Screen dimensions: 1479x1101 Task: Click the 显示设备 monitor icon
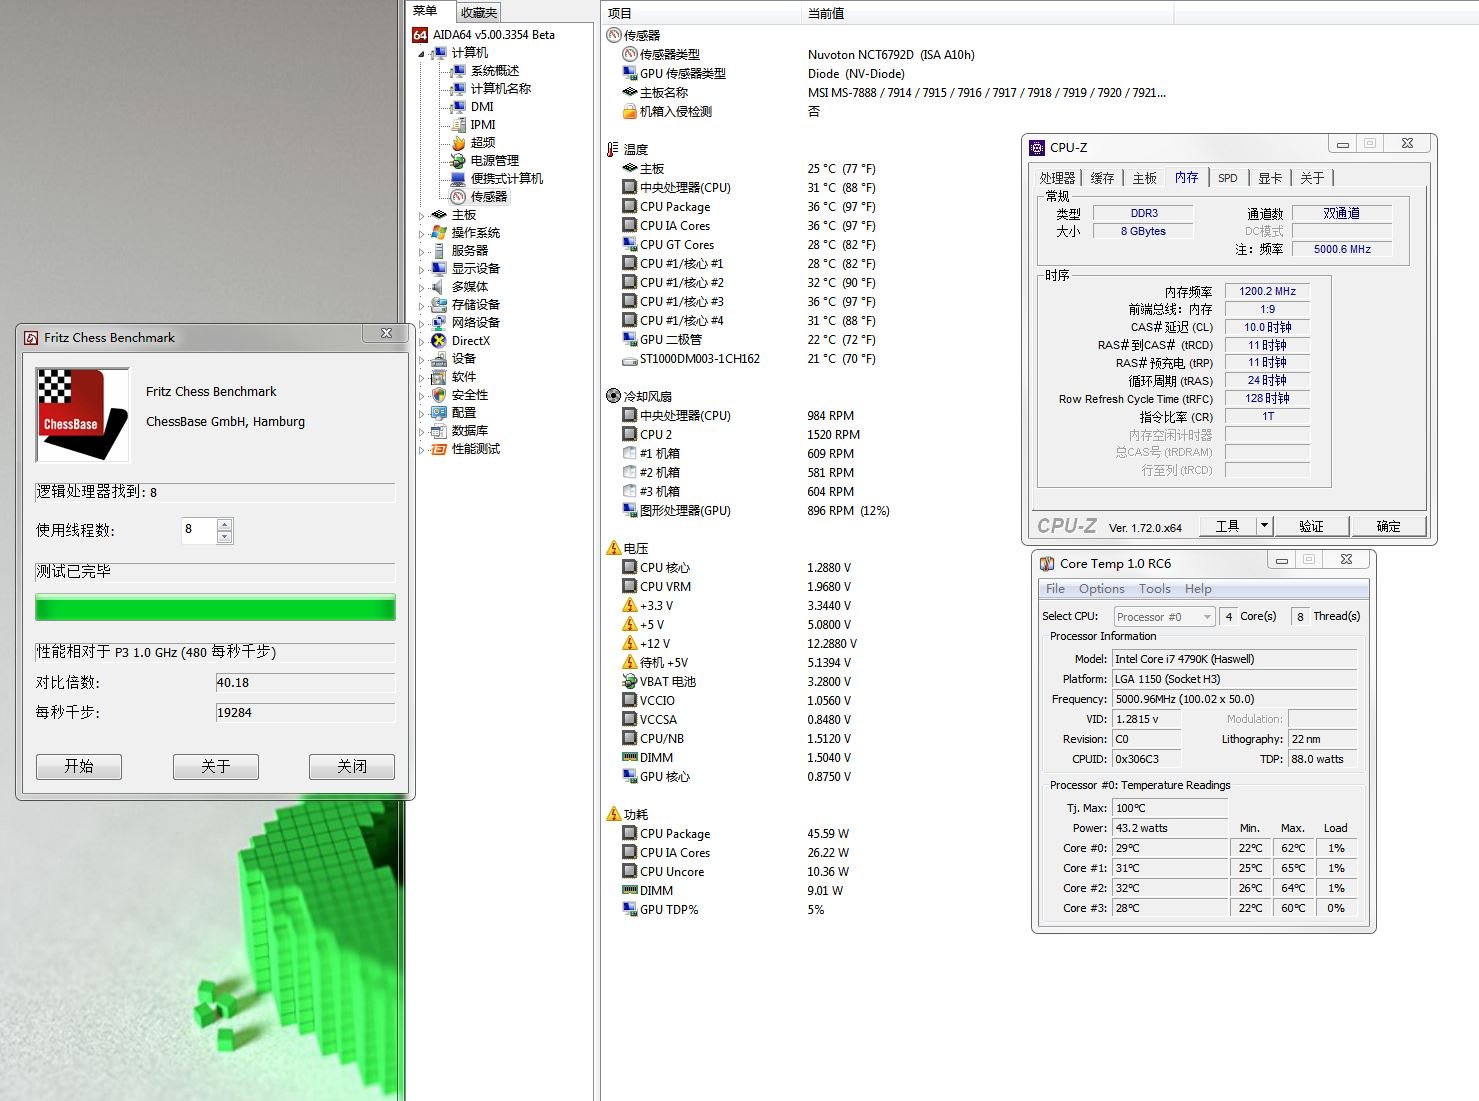438,269
